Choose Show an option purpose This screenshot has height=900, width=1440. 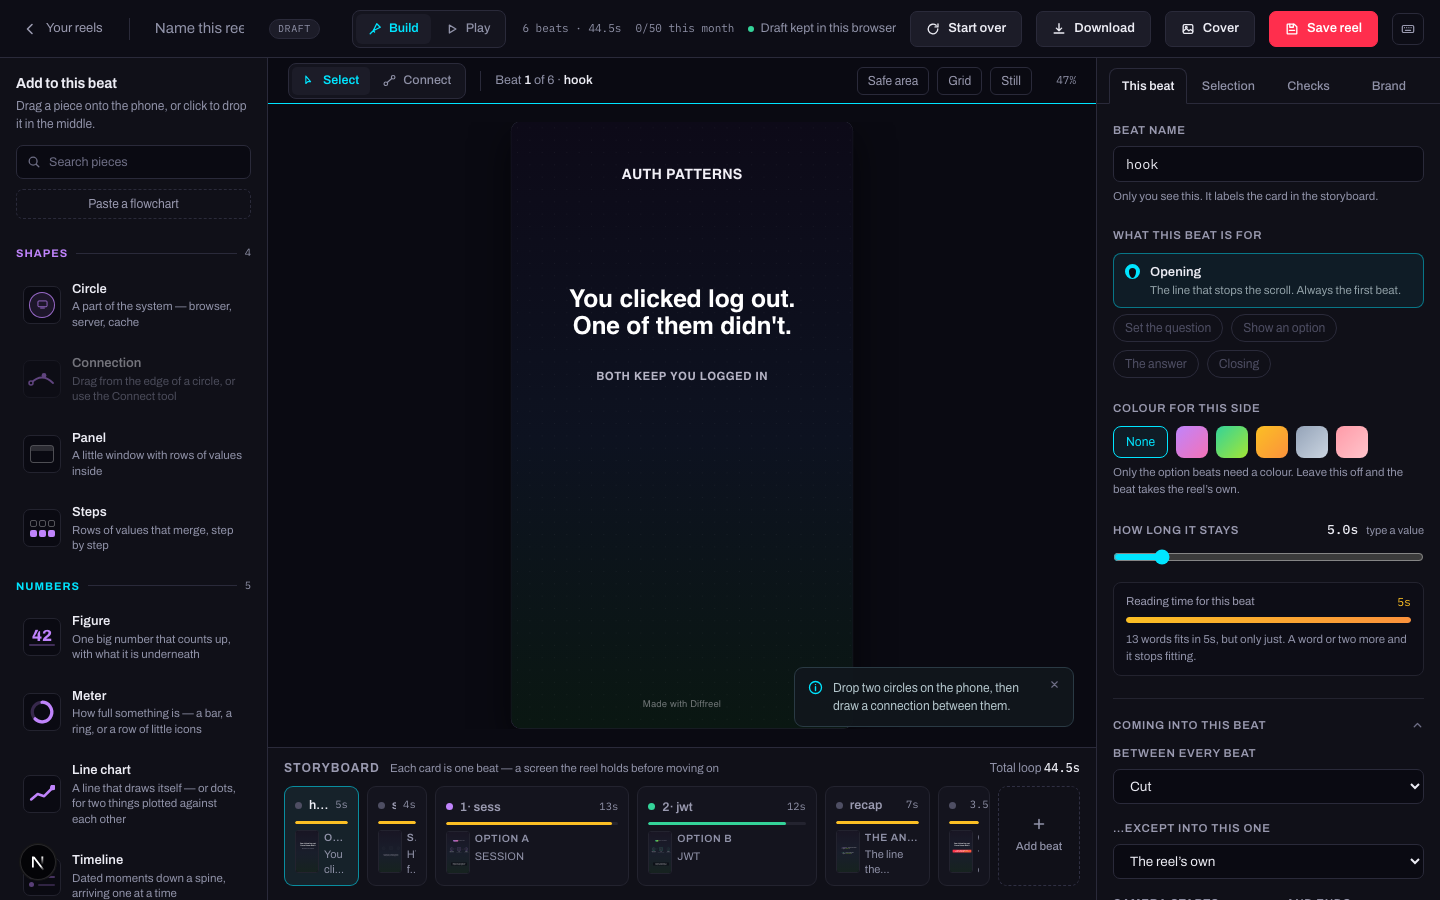[1284, 328]
